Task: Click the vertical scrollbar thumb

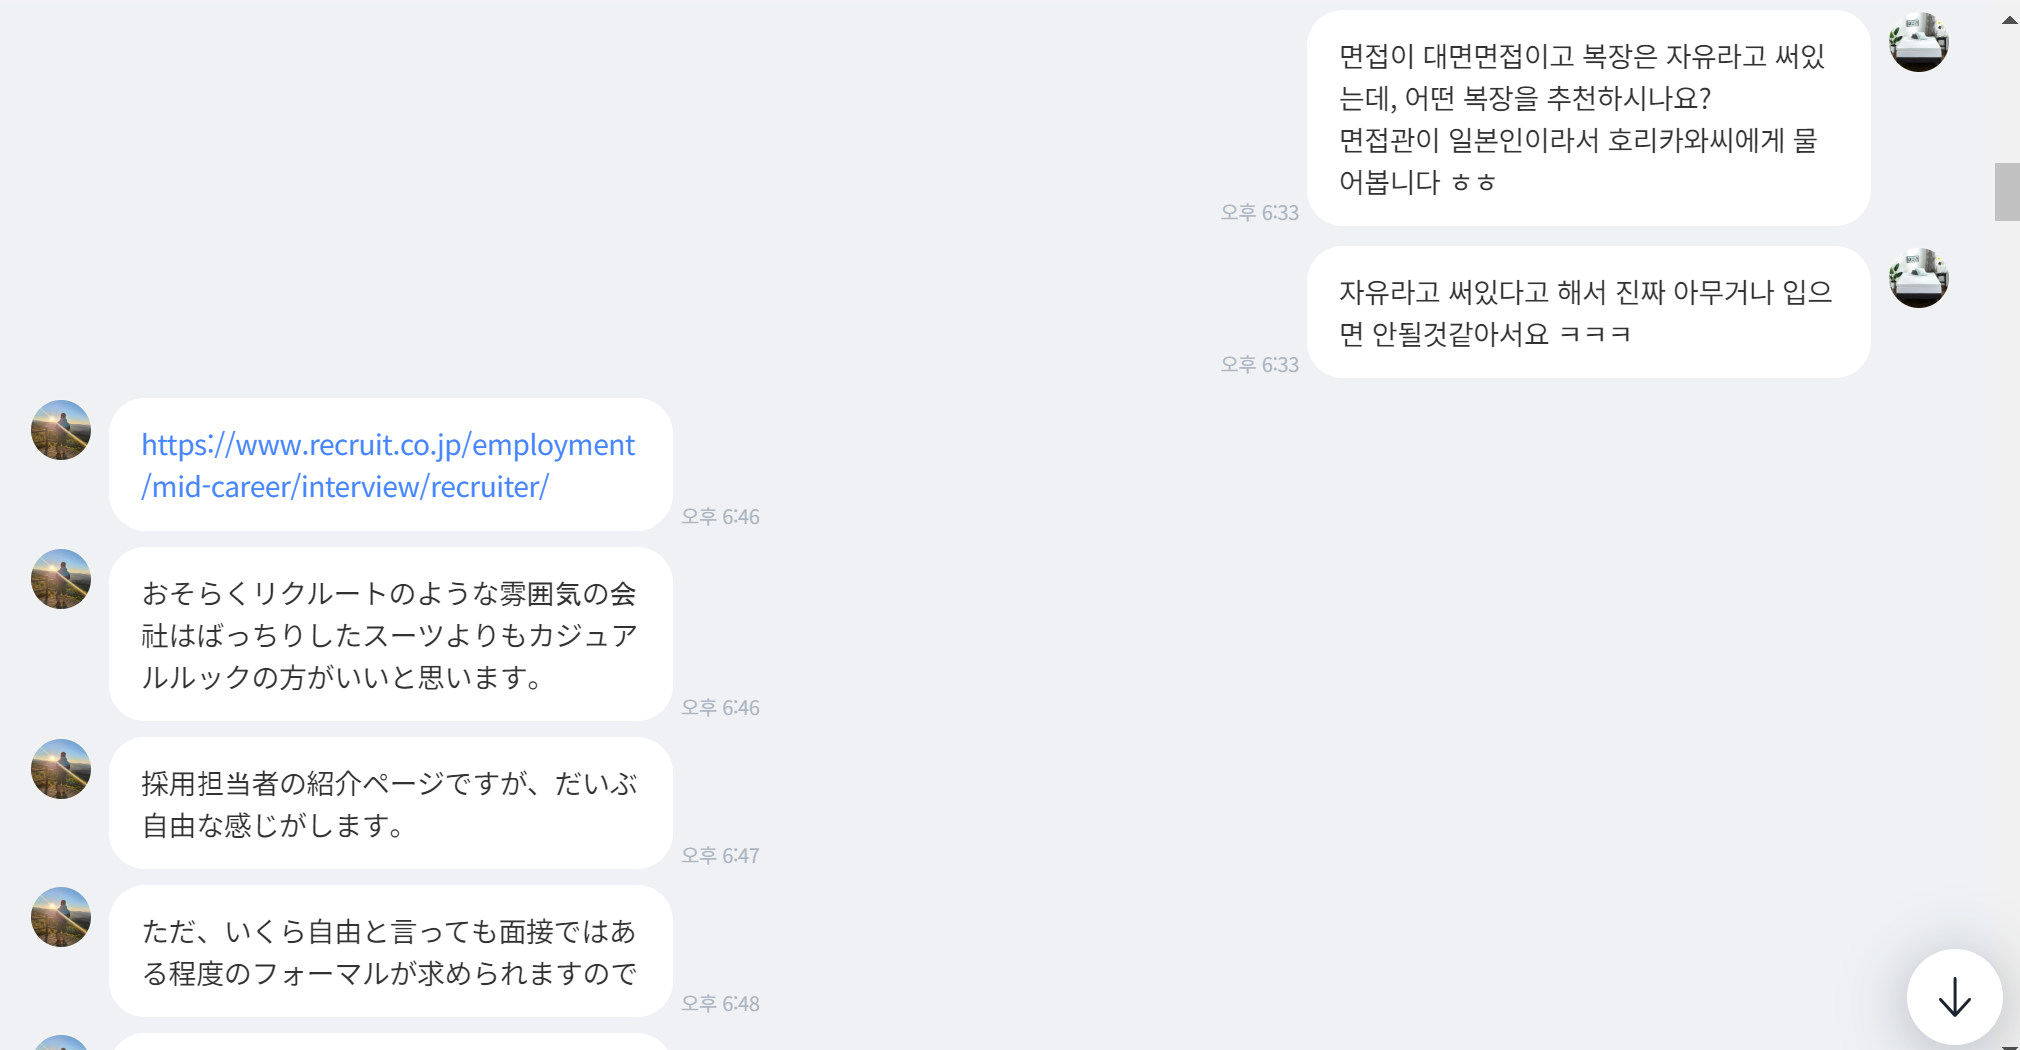Action: [2007, 191]
